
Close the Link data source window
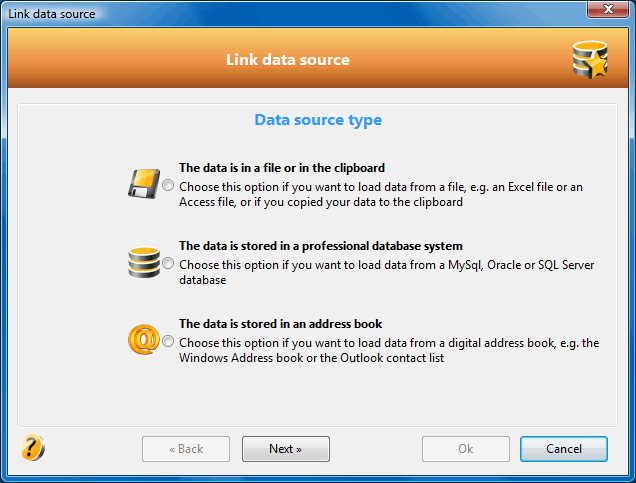point(608,9)
